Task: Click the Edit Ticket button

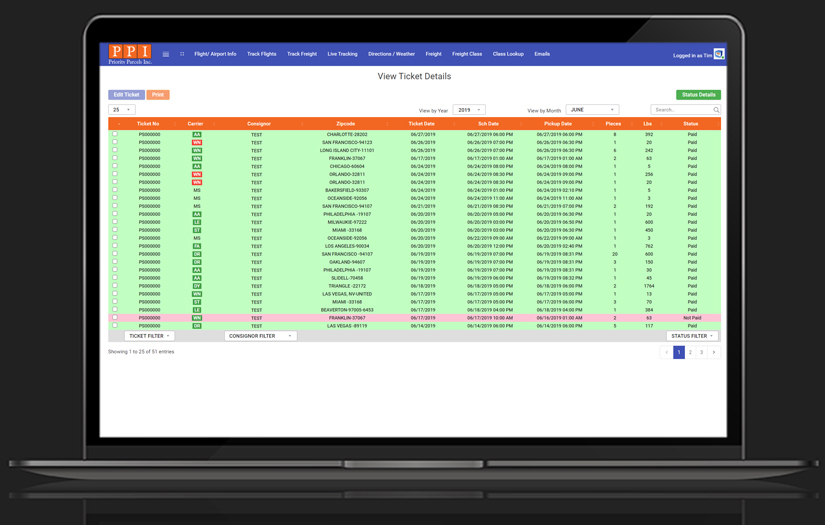Action: tap(126, 95)
